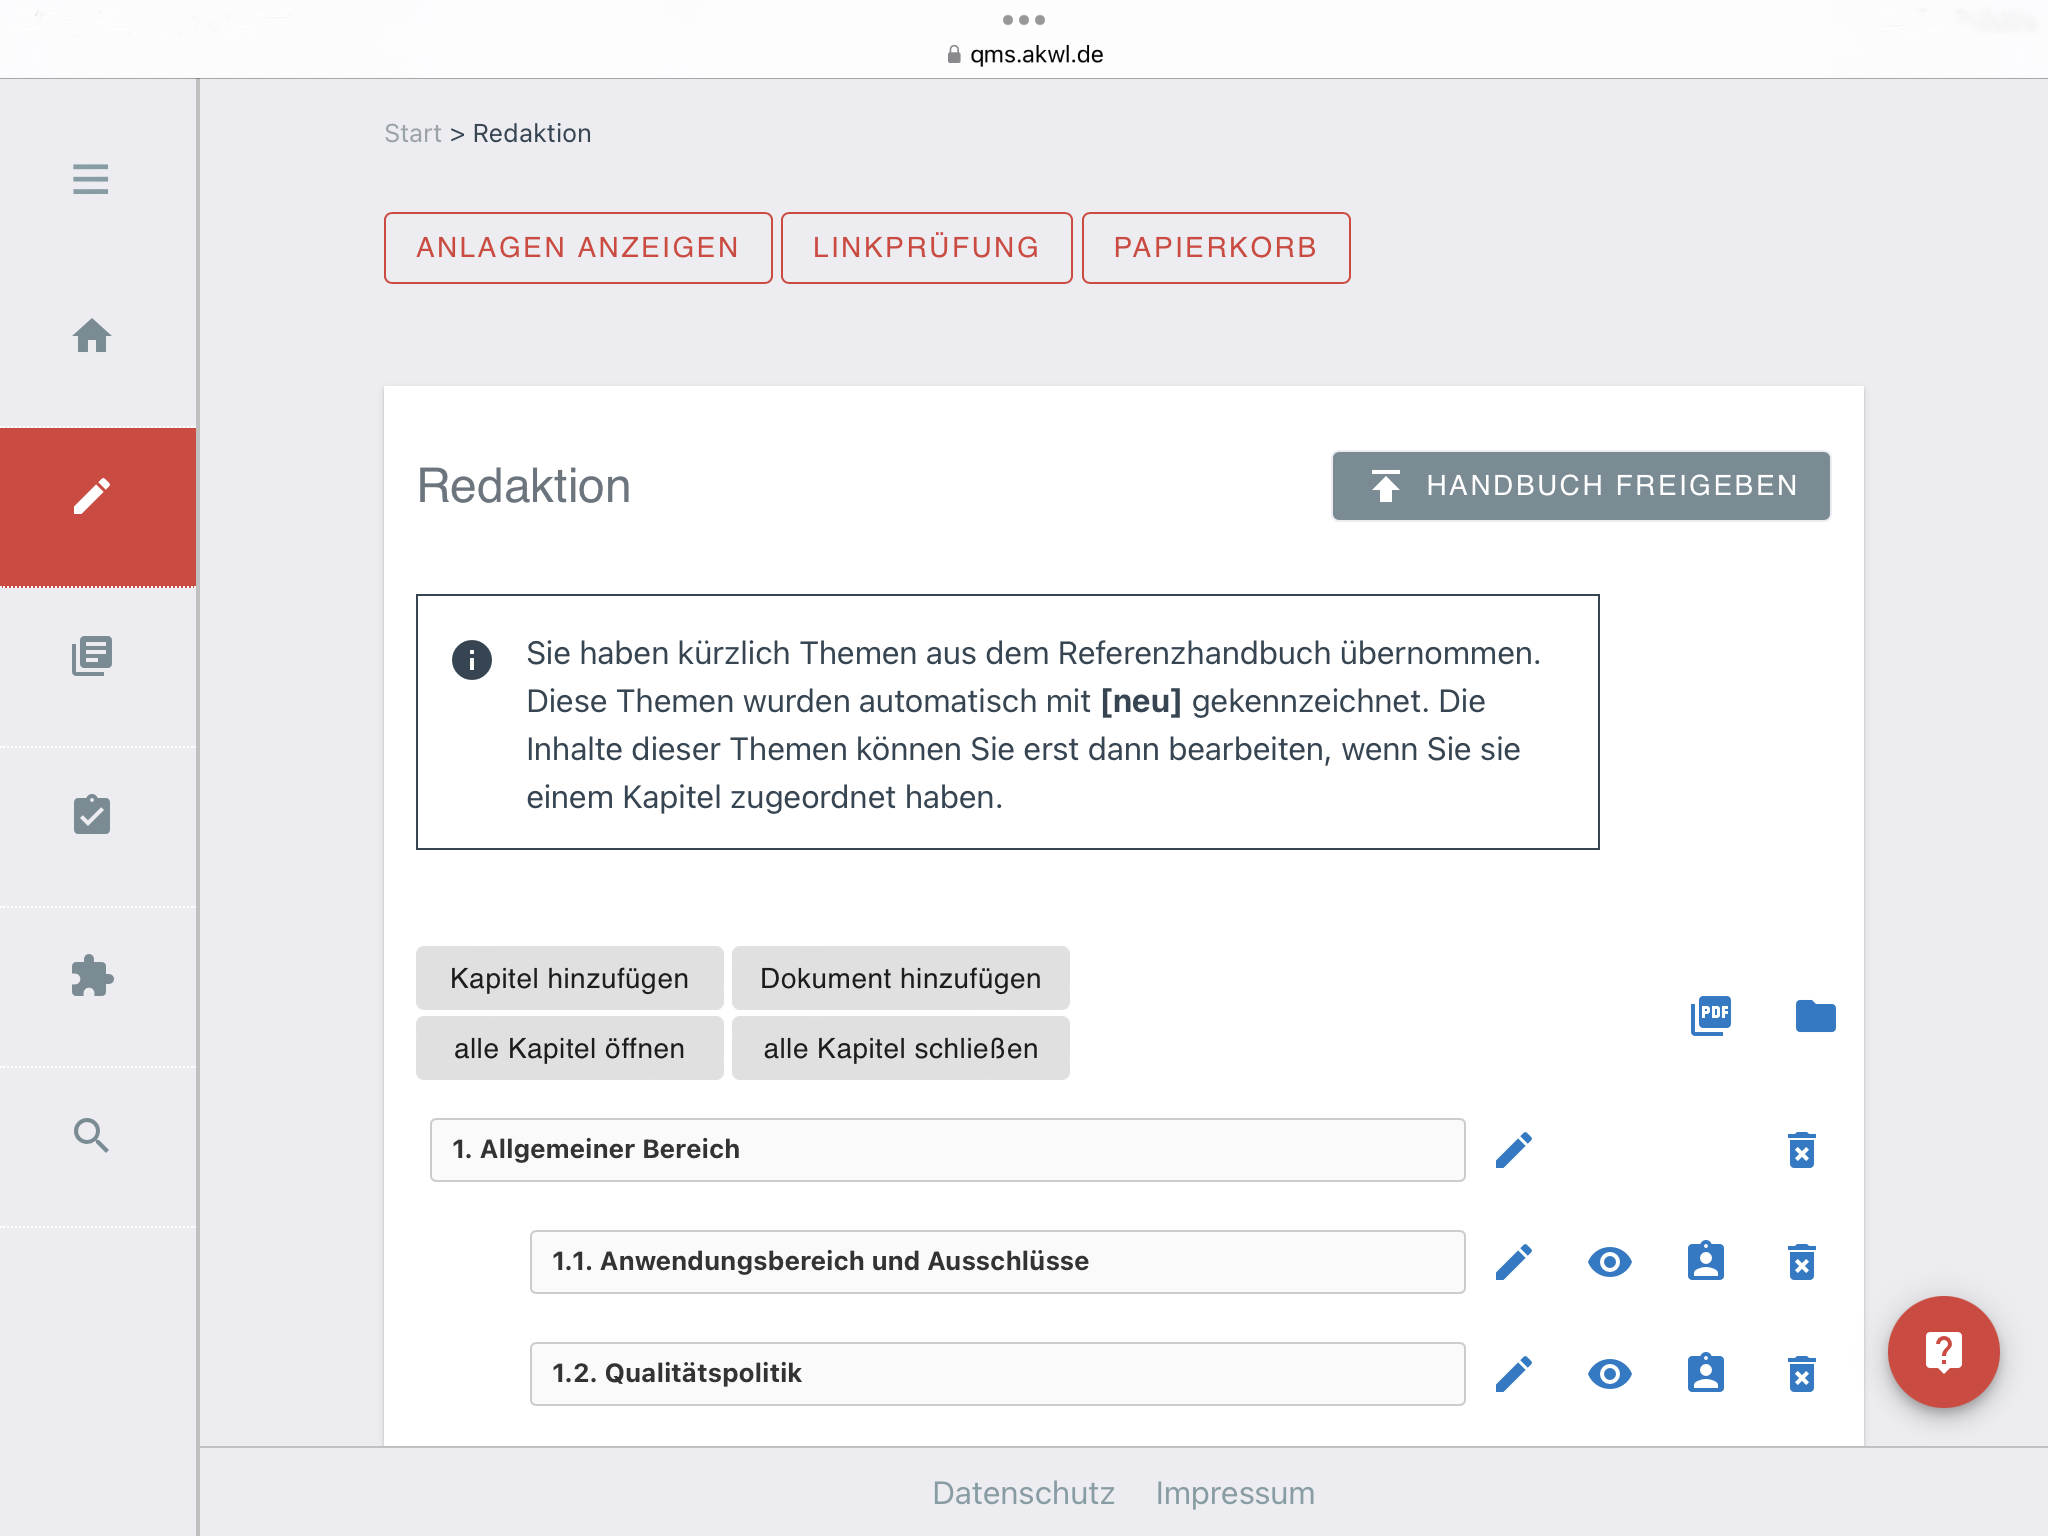The image size is (2048, 1536).
Task: Expand all with alle Kapitel öffnen
Action: pos(569,1048)
